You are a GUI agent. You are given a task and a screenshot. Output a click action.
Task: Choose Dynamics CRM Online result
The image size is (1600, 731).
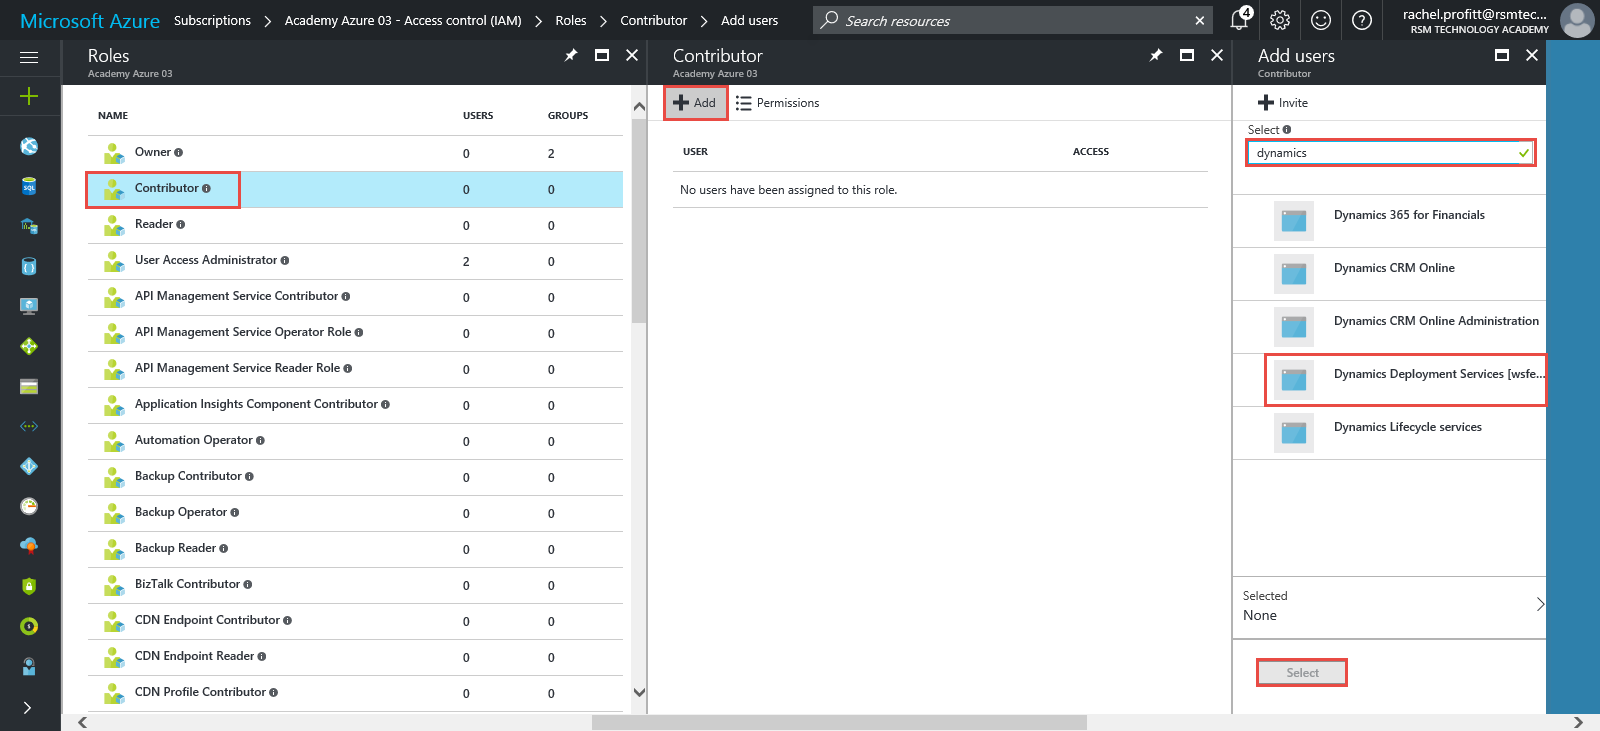(1389, 274)
